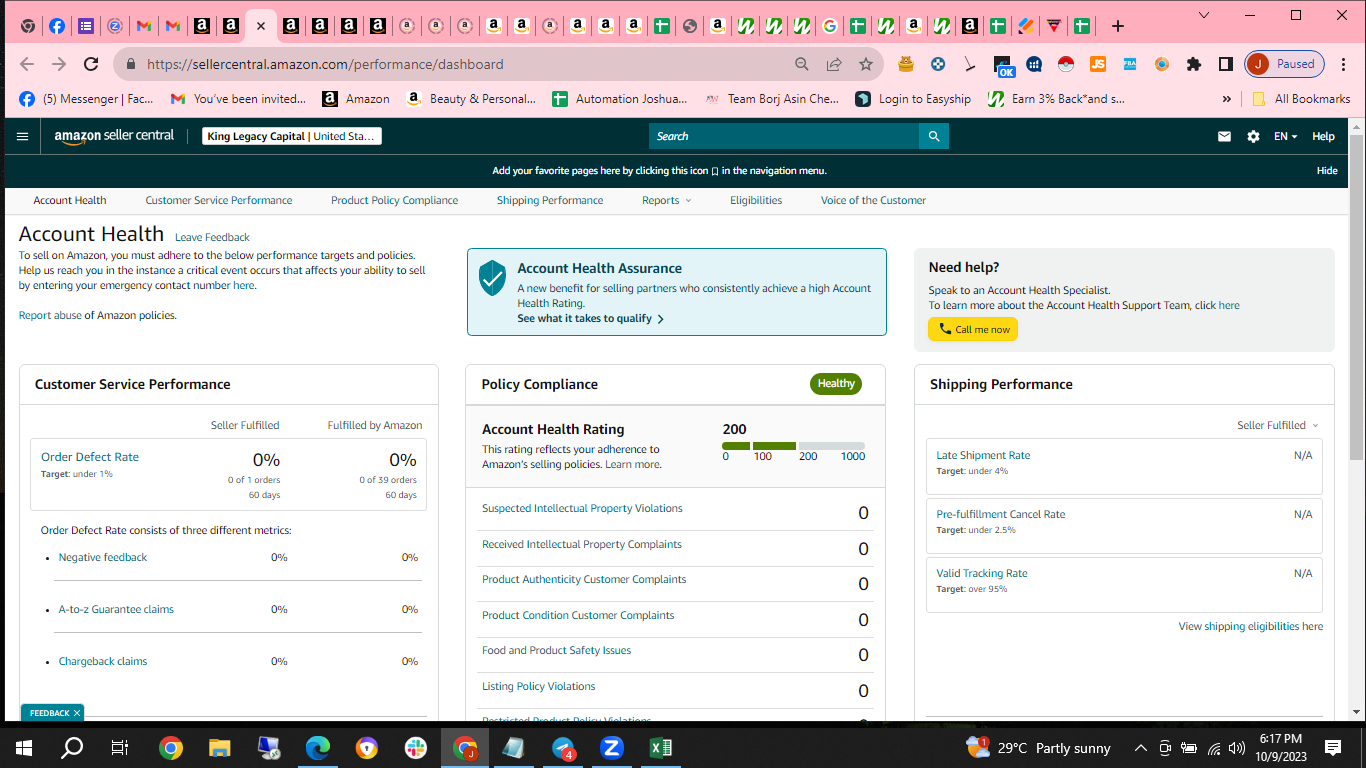The height and width of the screenshot is (768, 1366).
Task: Open the Seller Central settings gear
Action: (x=1253, y=136)
